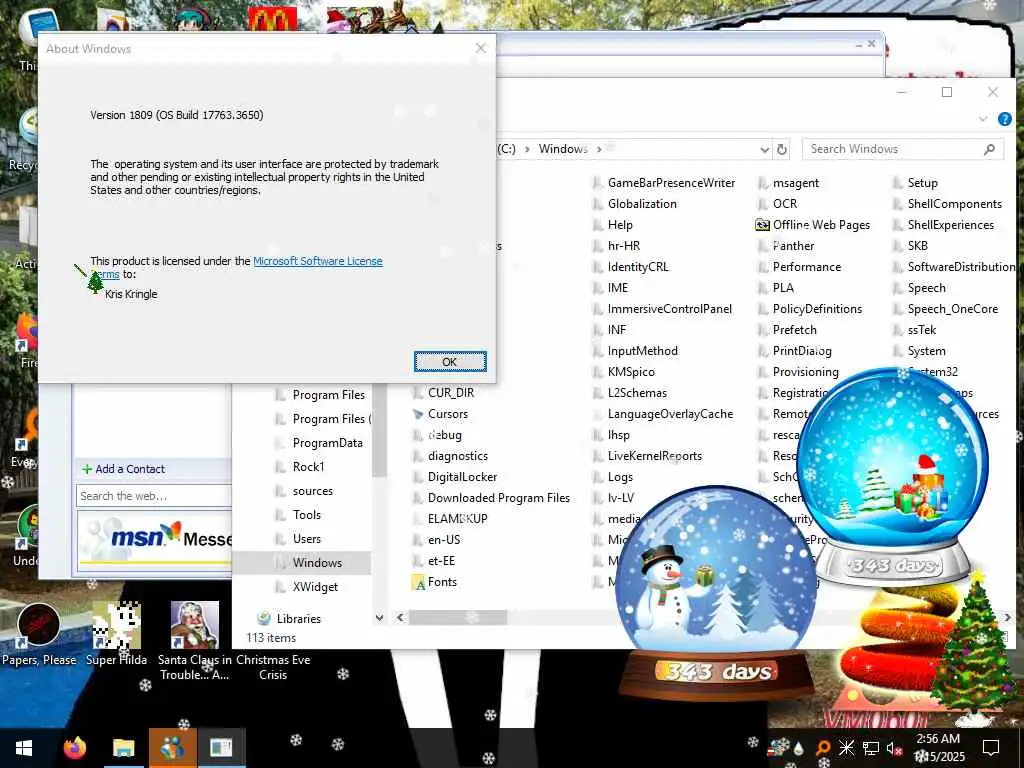
Task: Select the SoftwareDistribution folder
Action: [x=961, y=267]
